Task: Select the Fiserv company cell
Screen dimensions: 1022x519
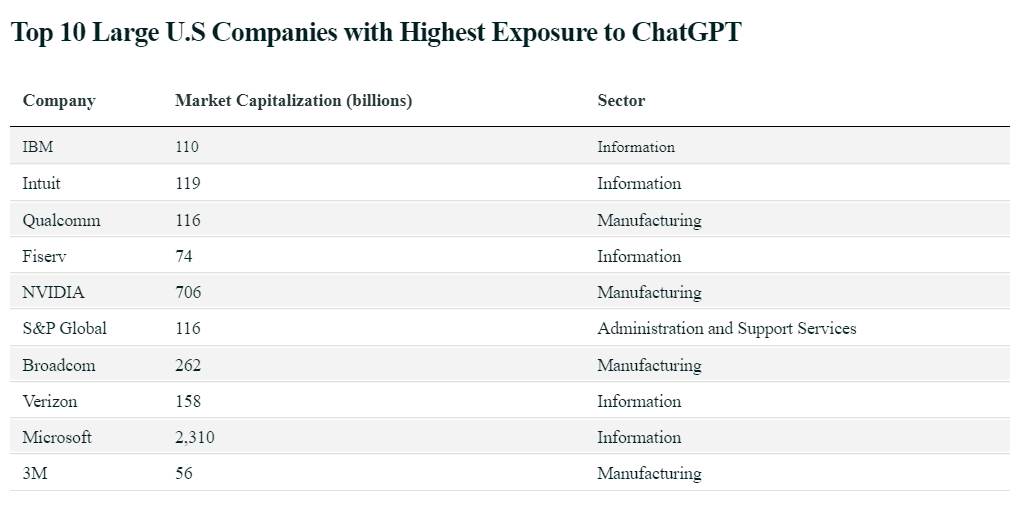Action: (x=43, y=257)
